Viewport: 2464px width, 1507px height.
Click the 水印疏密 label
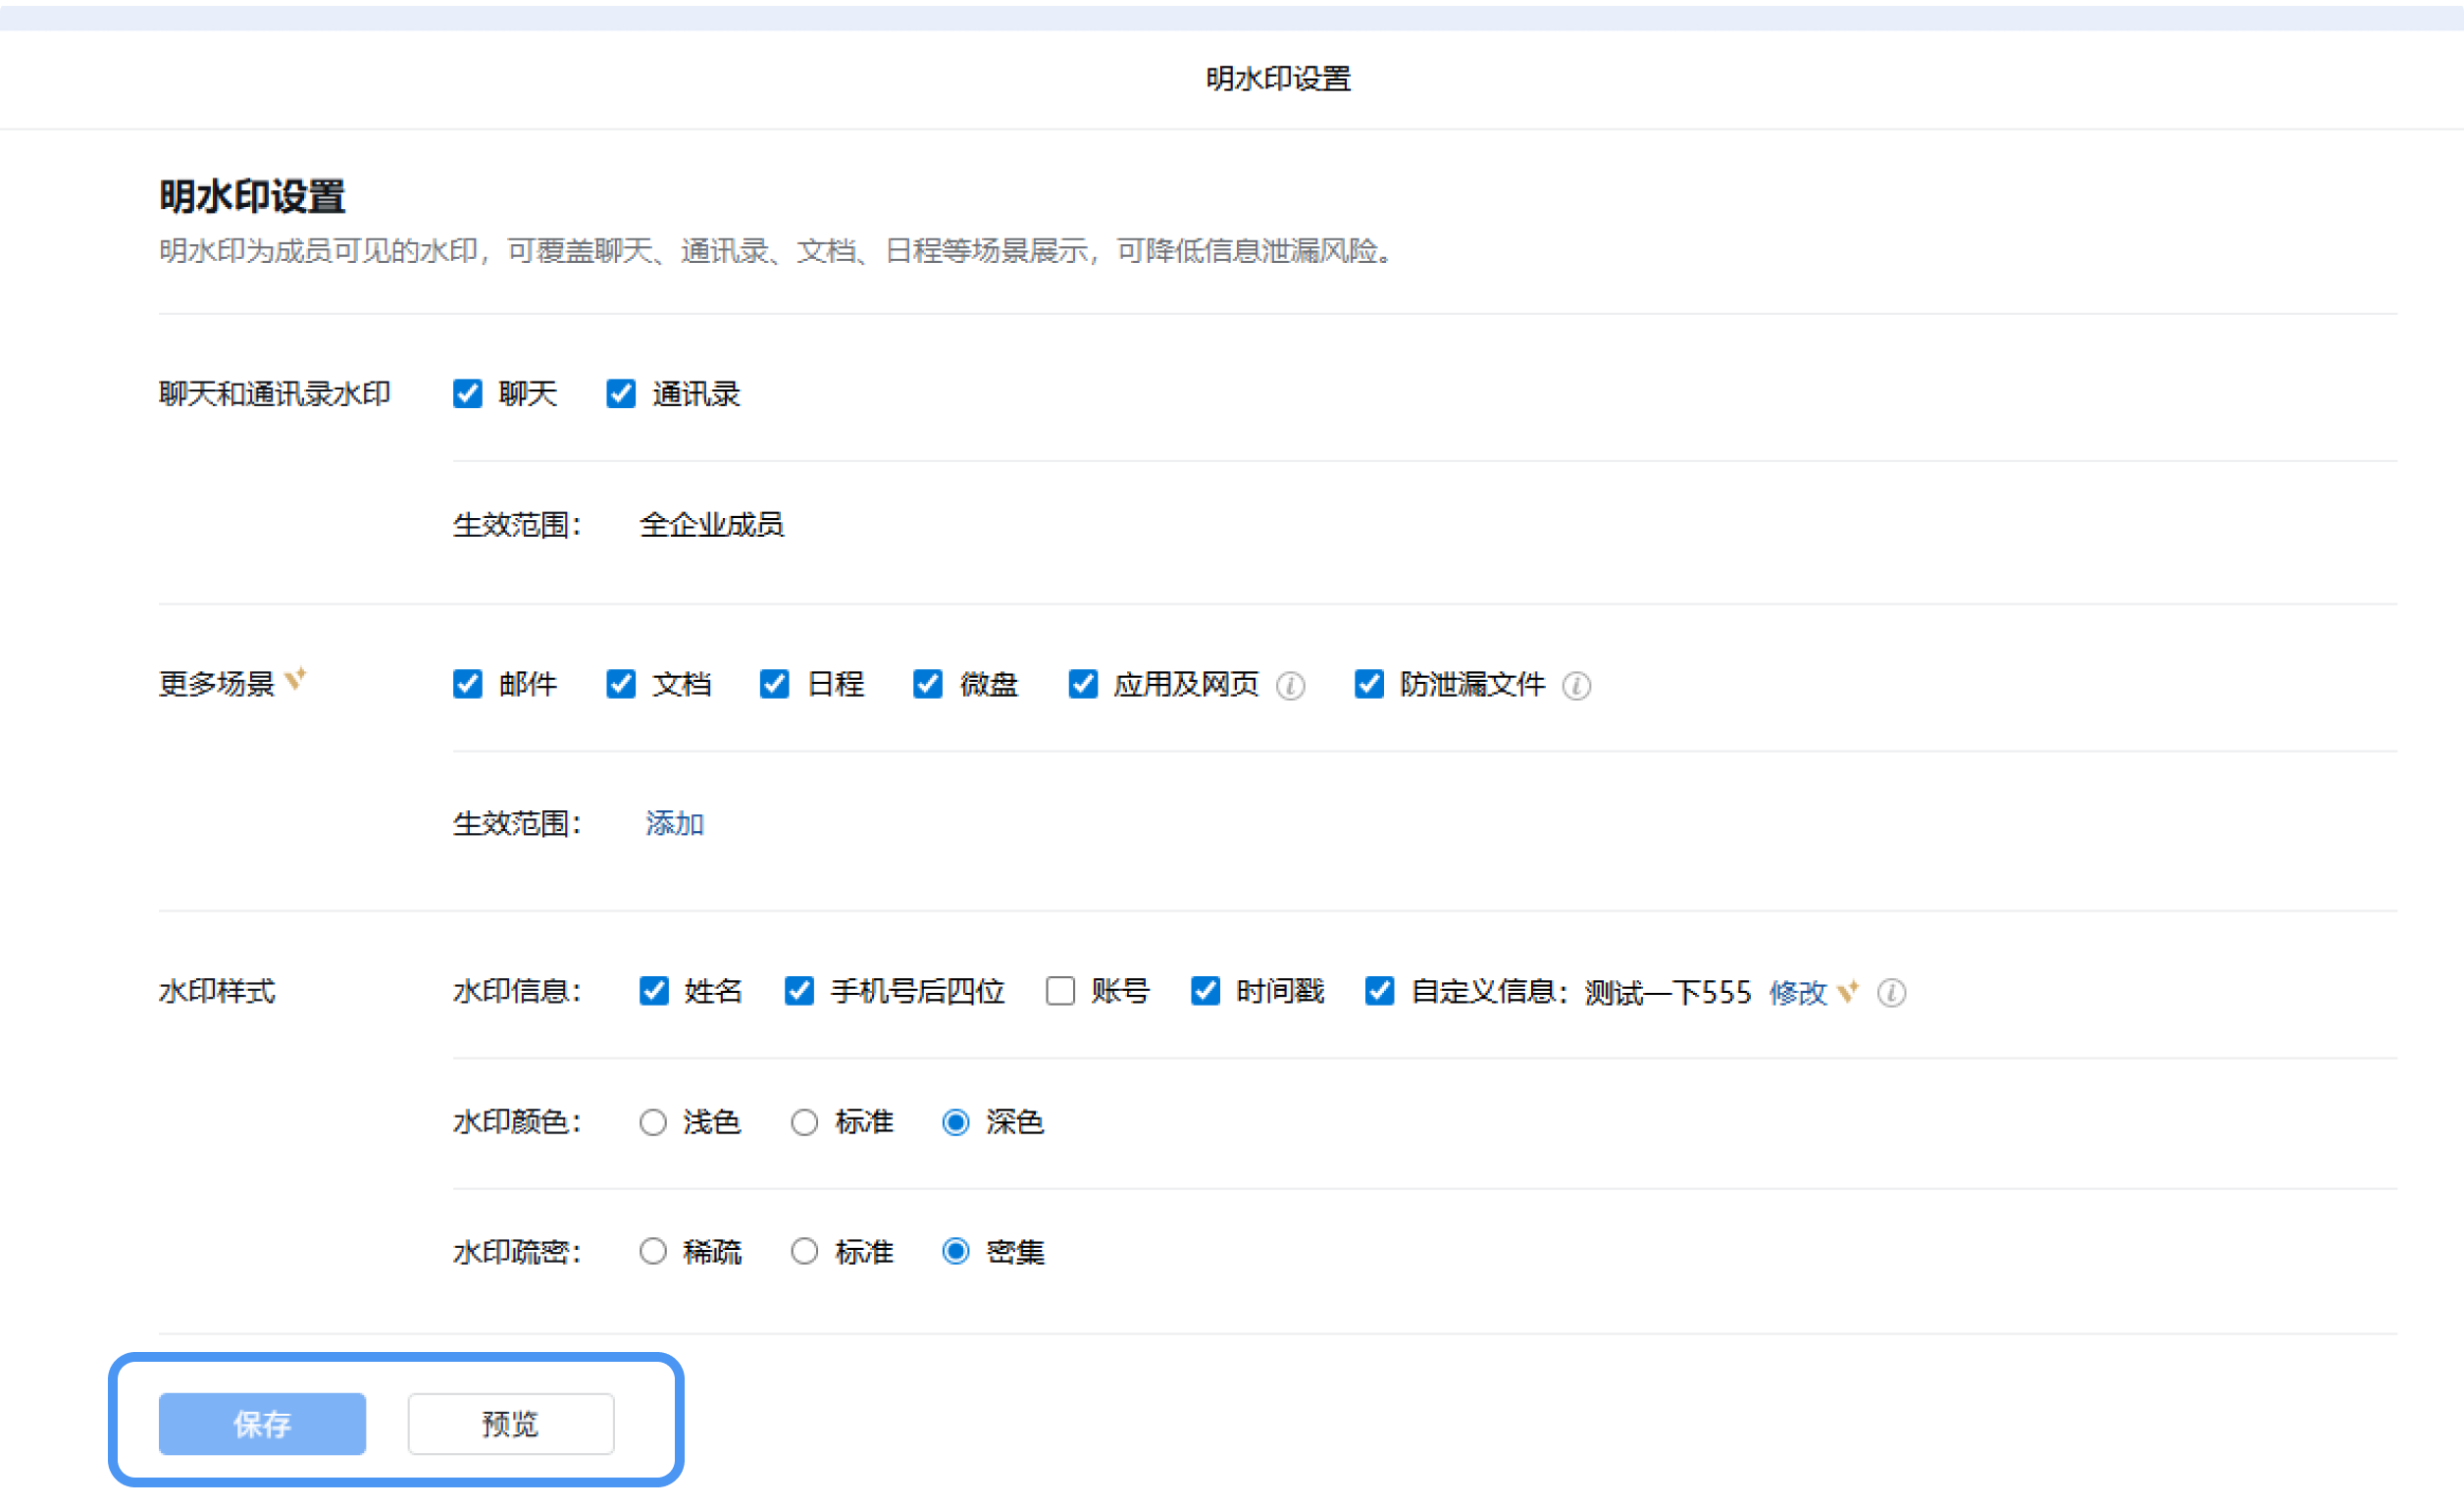(517, 1251)
